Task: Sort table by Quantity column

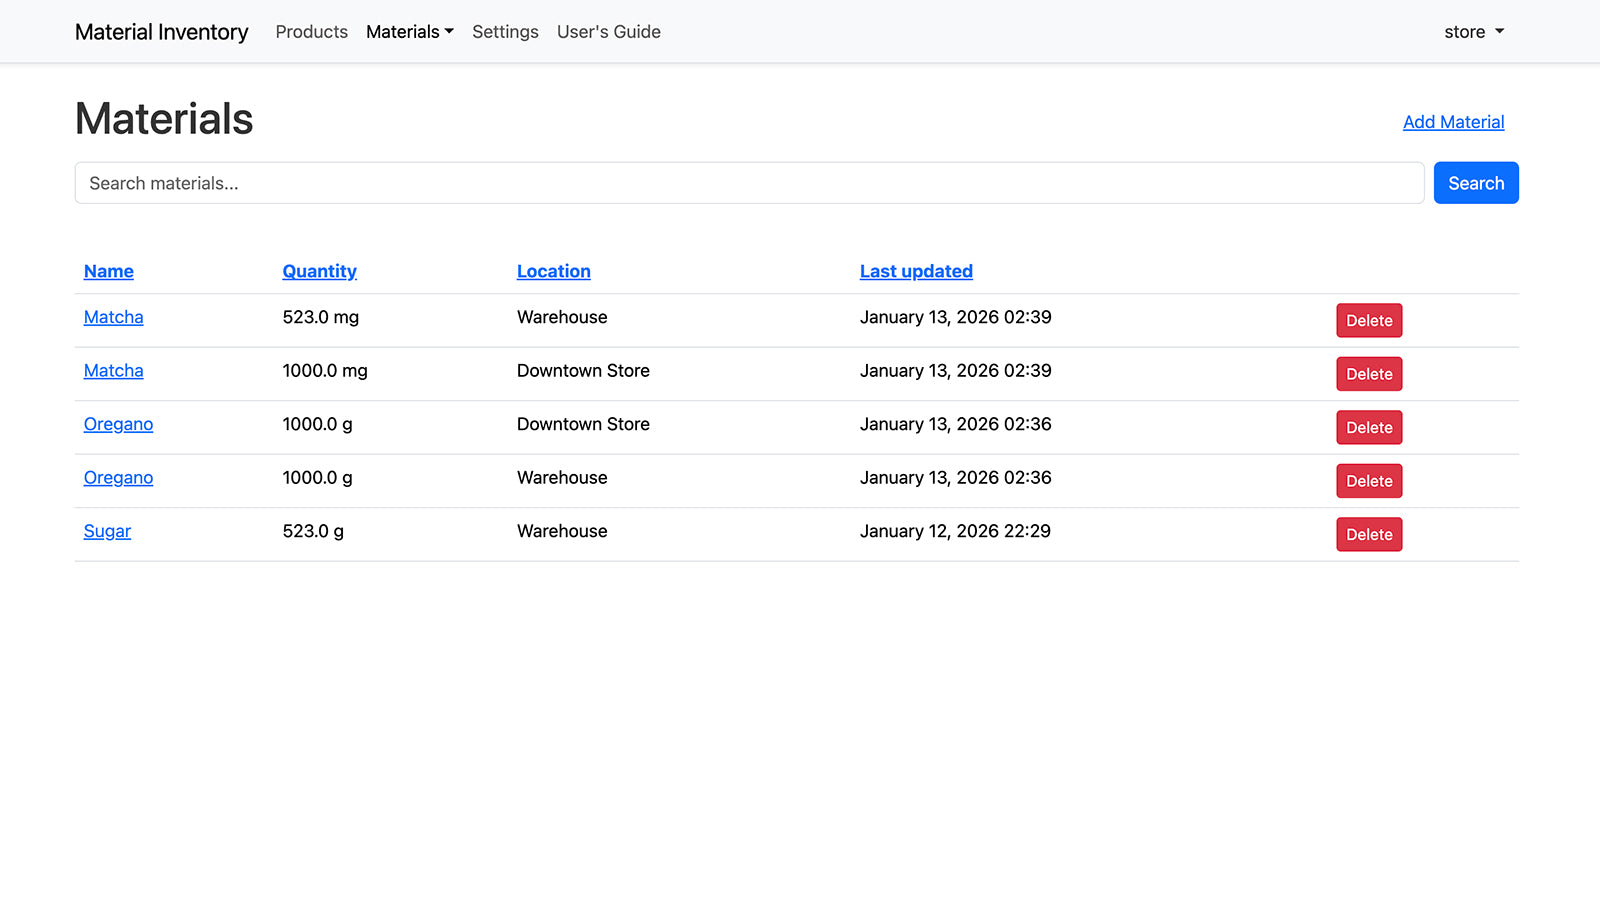Action: 319,271
